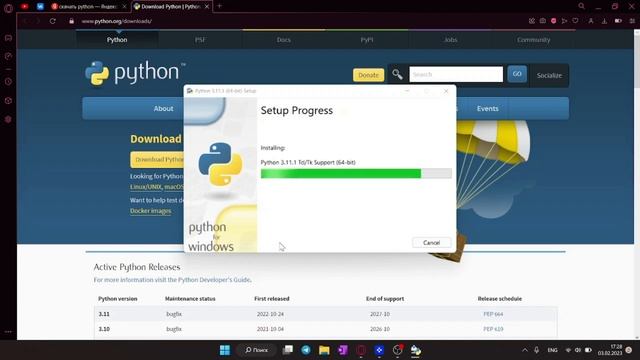Open the easy setup sliders icon
The height and width of the screenshot is (360, 640).
tap(632, 21)
